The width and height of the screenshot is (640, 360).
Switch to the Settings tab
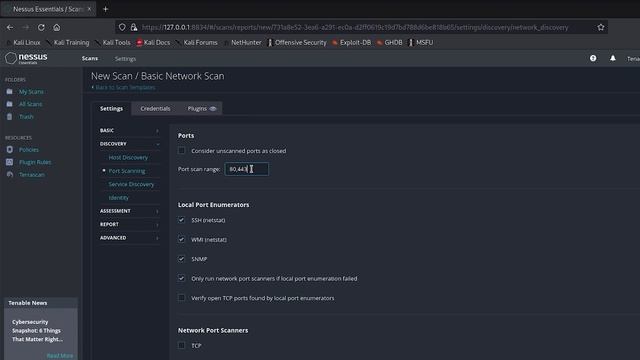111,109
